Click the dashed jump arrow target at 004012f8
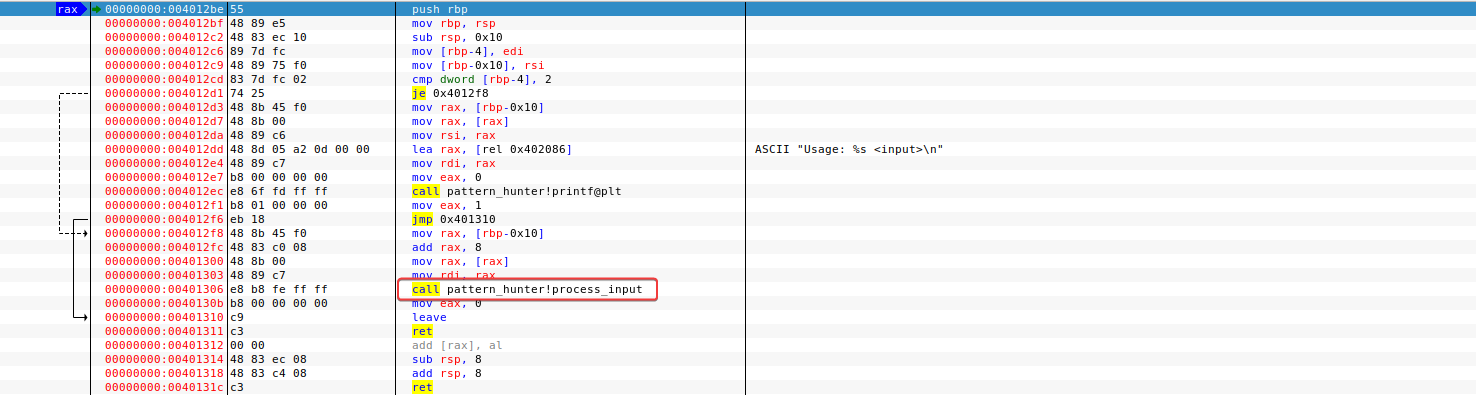The image size is (1476, 395). click(84, 233)
